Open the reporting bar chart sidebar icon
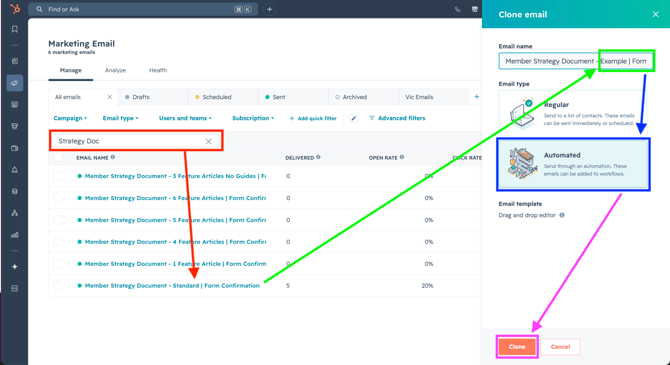The image size is (670, 365). tap(15, 235)
